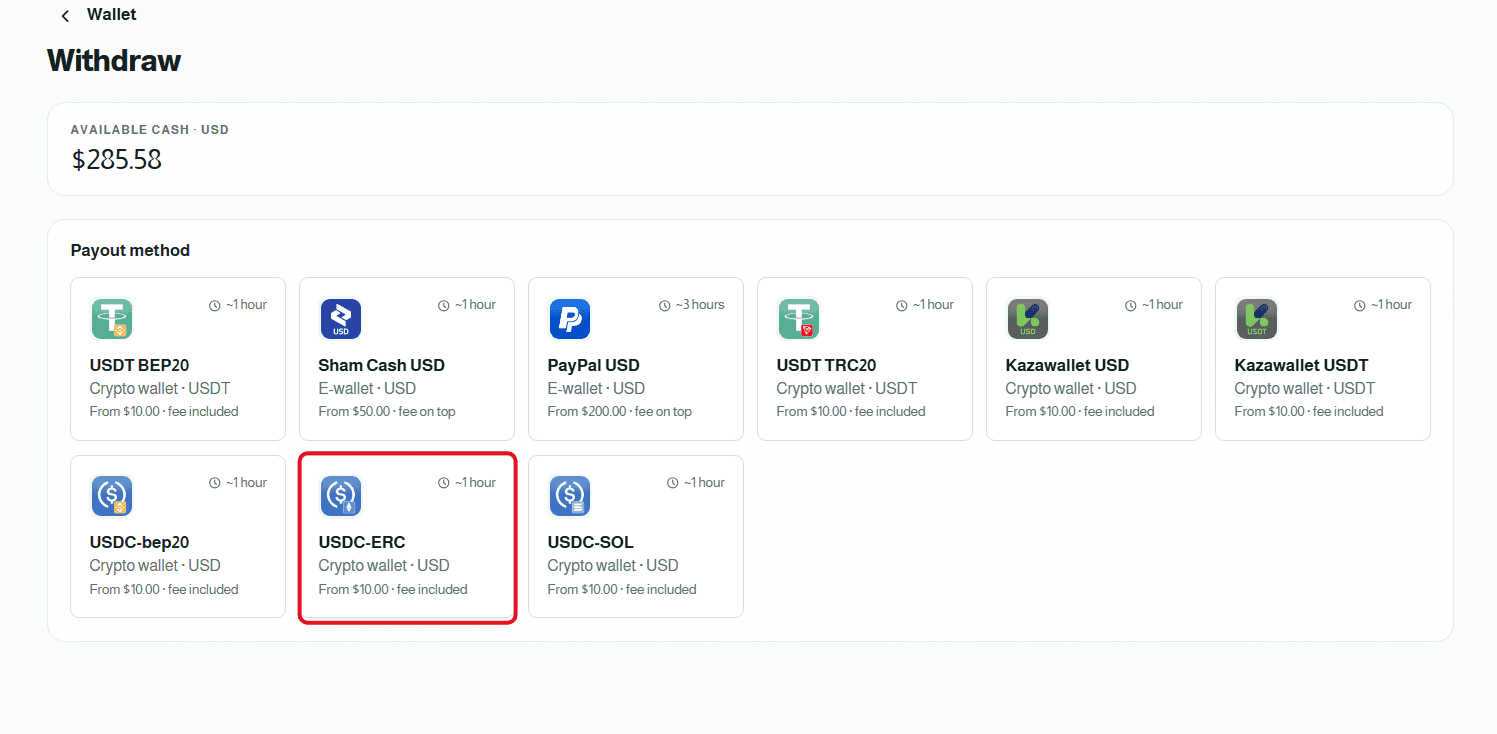
Task: Click the USDC-SOL coin icon
Action: point(569,496)
